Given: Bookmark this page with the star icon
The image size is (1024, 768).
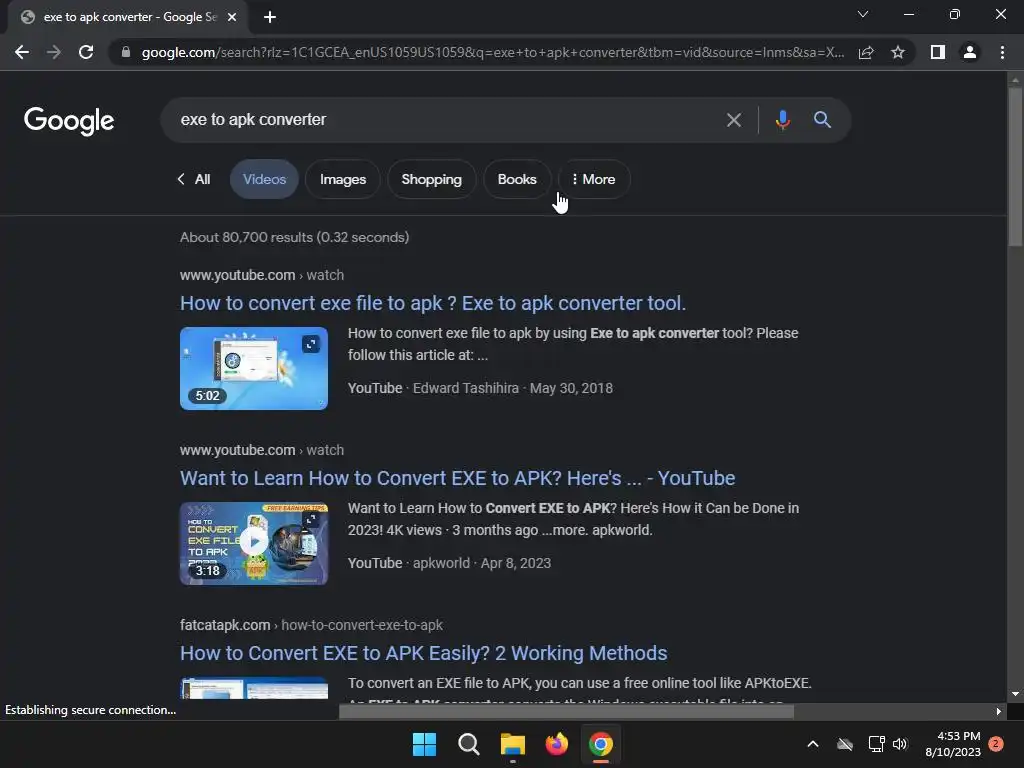Looking at the screenshot, I should coord(898,52).
